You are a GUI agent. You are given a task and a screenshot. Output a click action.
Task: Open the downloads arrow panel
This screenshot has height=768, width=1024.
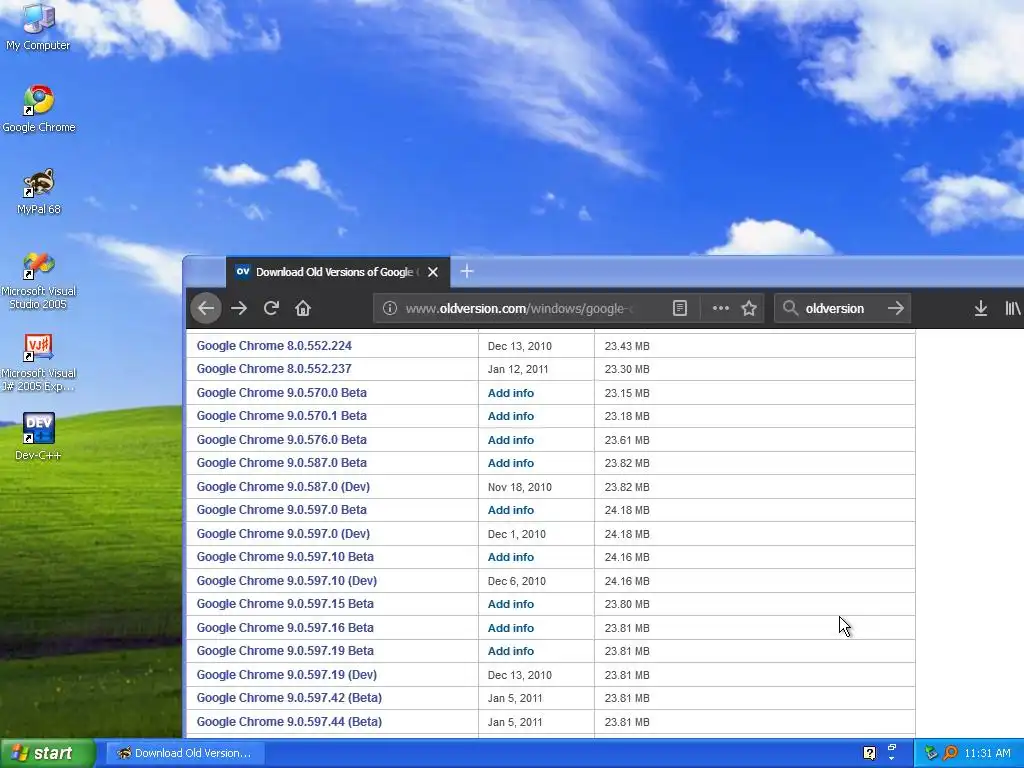pos(980,308)
